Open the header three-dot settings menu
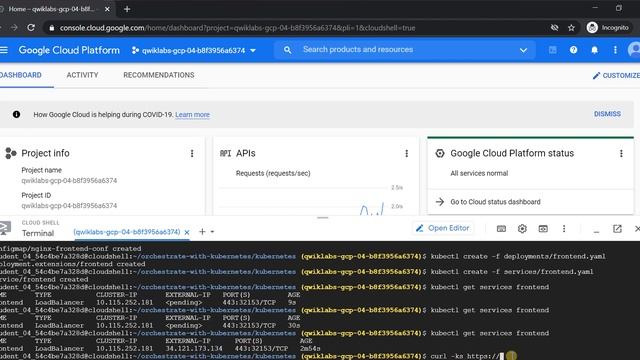Viewport: 640px width, 360px height. coord(615,50)
